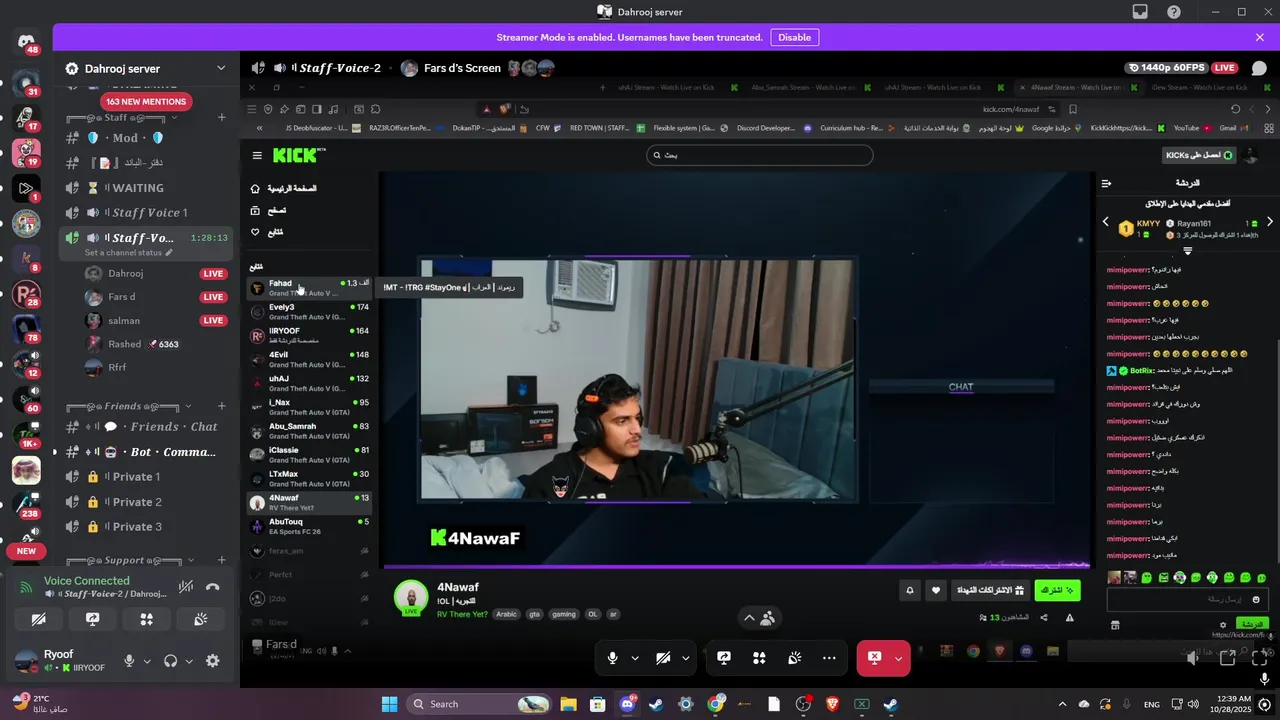Disable Streamer Mode with the Disable button
The image size is (1280, 720).
(795, 37)
